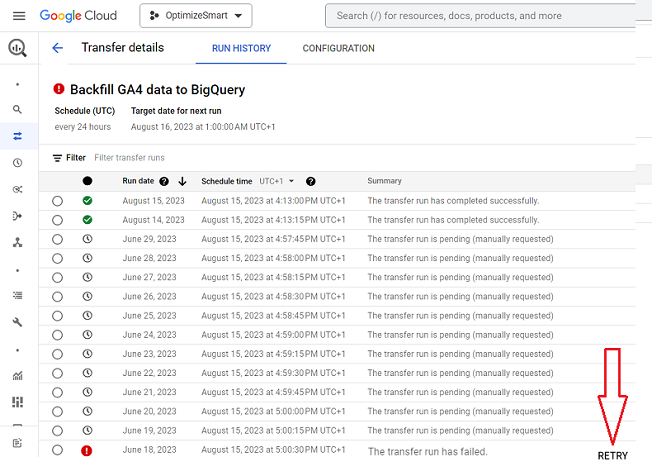Open the wrench sidebar icon

coord(17,322)
